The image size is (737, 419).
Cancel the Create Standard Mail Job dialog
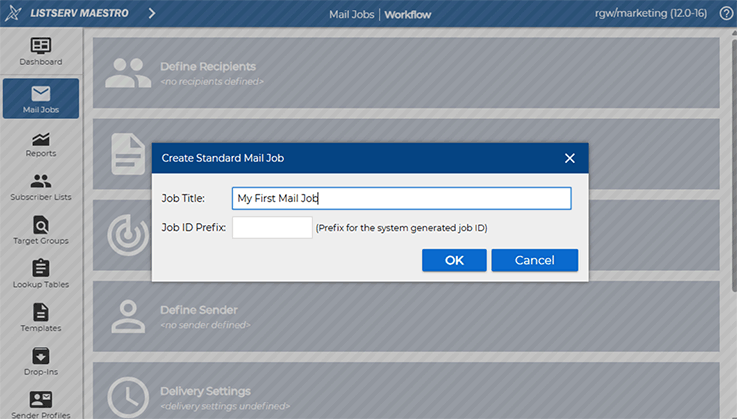point(534,260)
